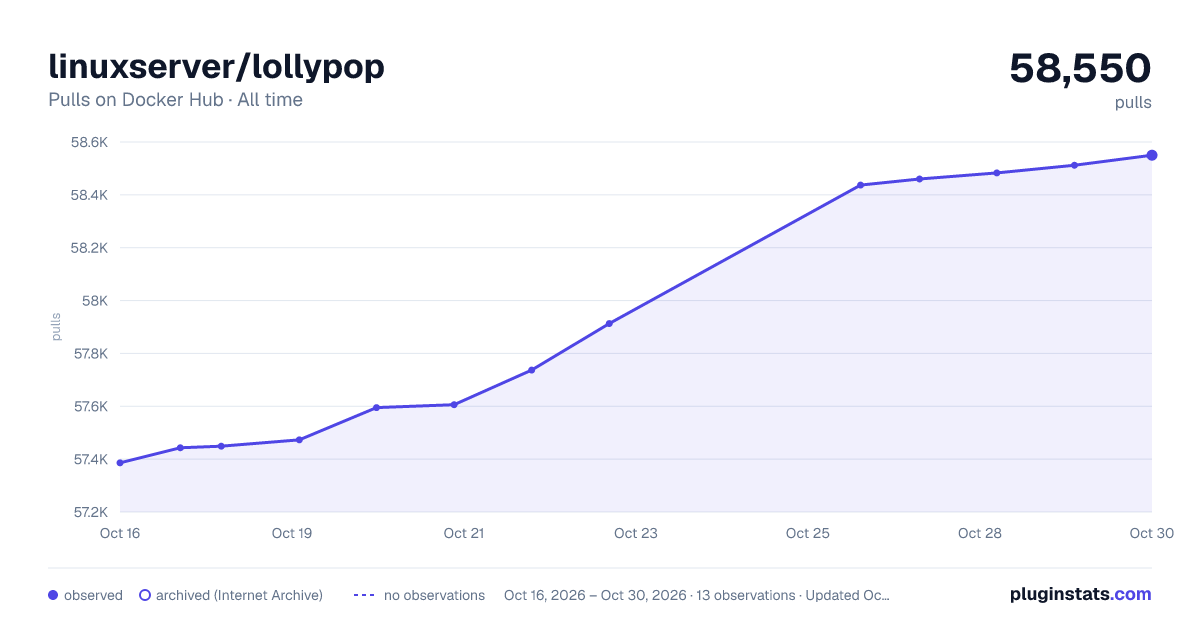Click the 'observed' legend label
The height and width of the screenshot is (630, 1200).
click(x=93, y=595)
